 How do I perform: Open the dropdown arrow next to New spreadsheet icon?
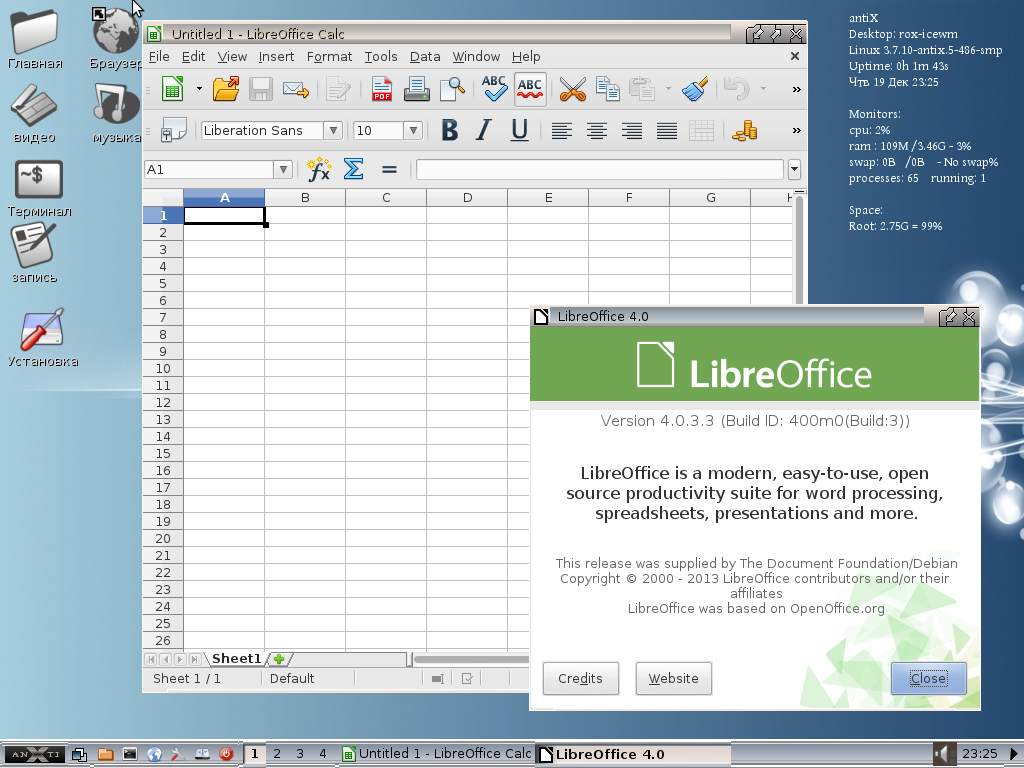199,89
